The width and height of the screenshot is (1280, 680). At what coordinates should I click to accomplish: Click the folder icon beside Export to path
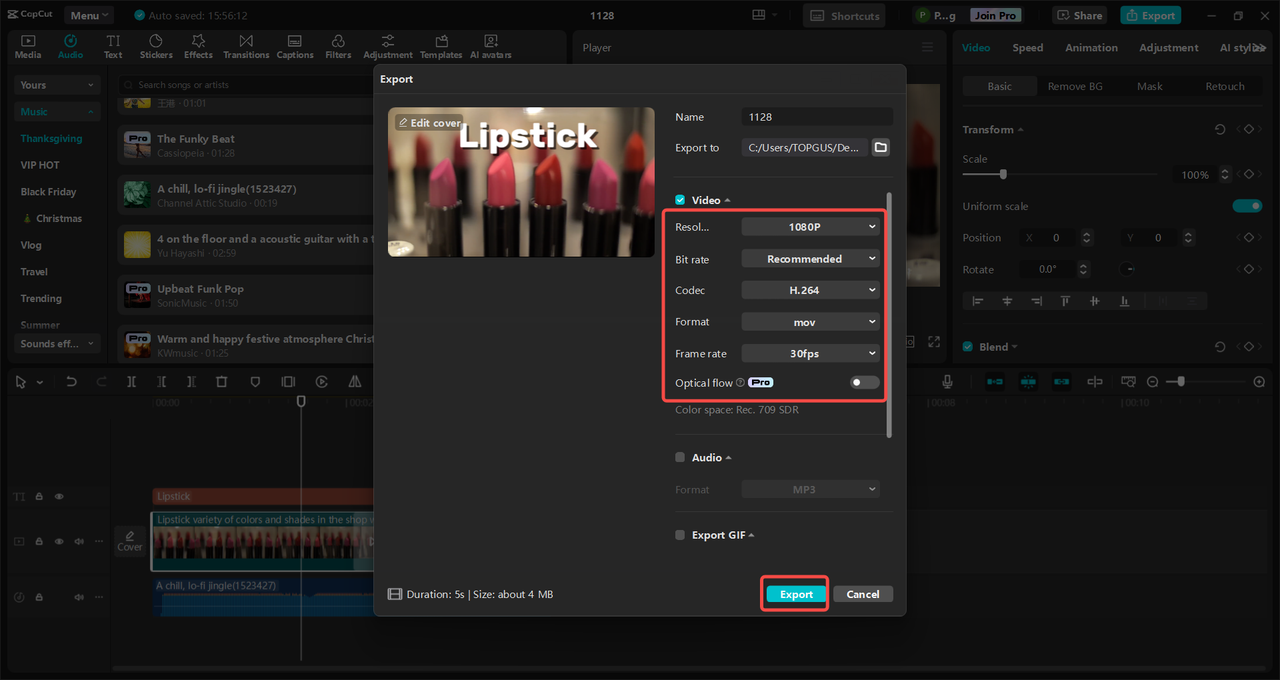point(881,147)
